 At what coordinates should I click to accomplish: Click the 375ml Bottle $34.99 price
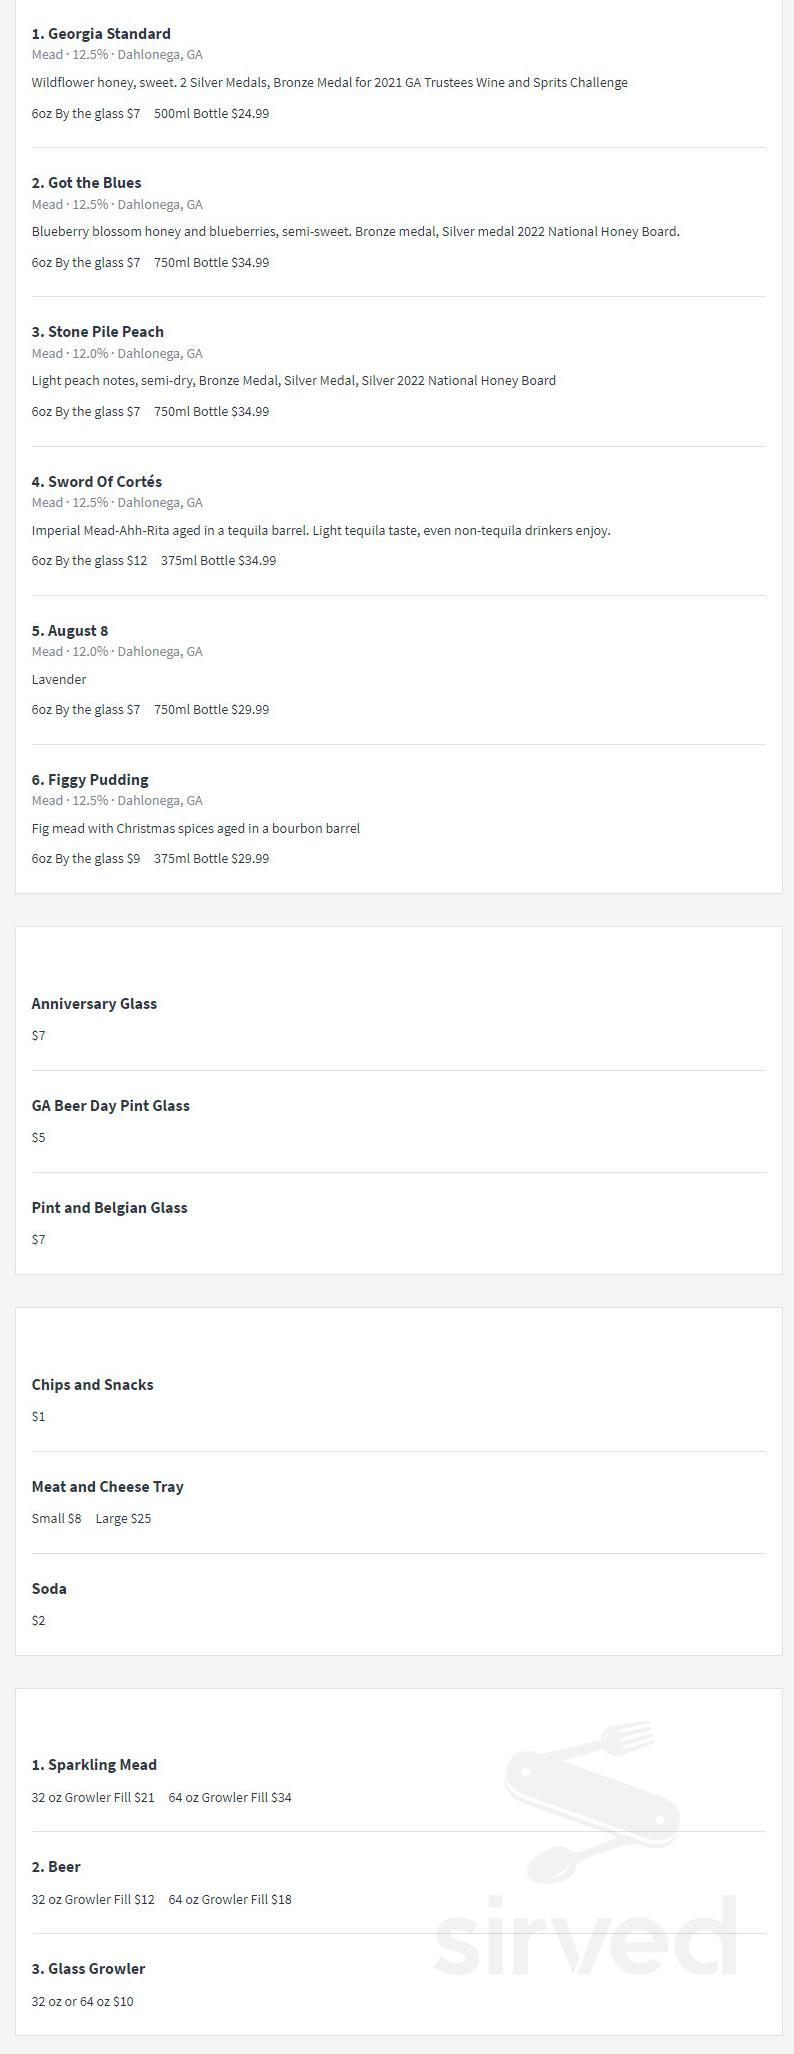[x=218, y=561]
